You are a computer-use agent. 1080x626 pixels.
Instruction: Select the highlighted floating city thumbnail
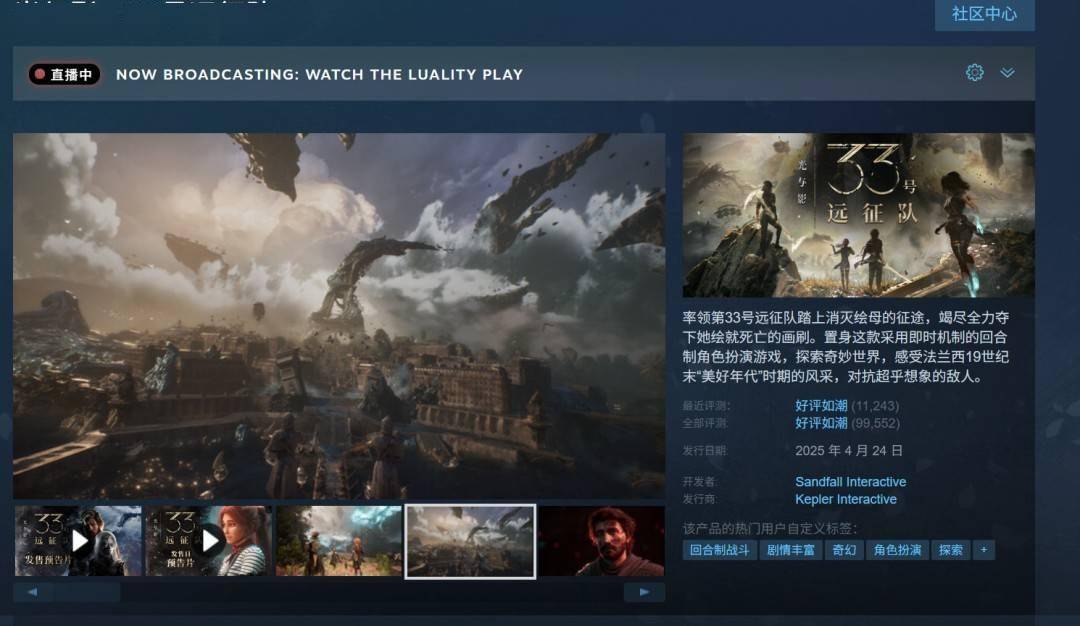point(470,541)
